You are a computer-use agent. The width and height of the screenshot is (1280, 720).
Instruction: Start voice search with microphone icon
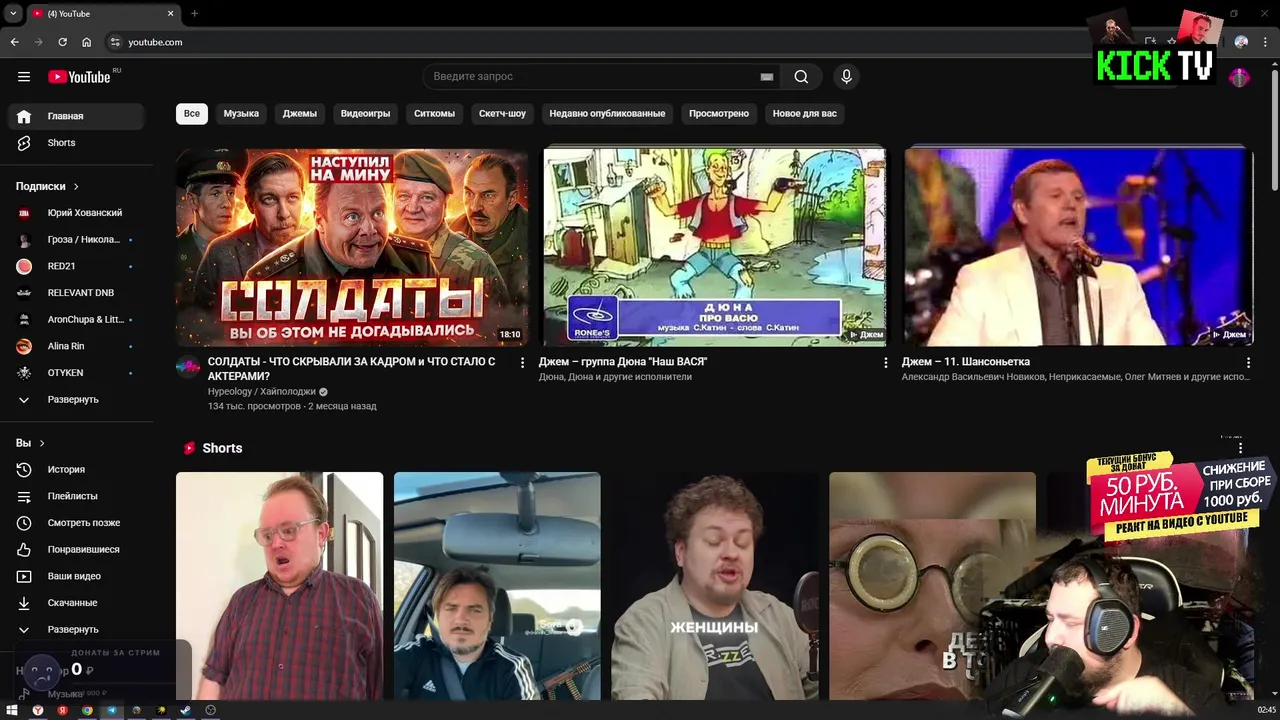pyautogui.click(x=846, y=77)
